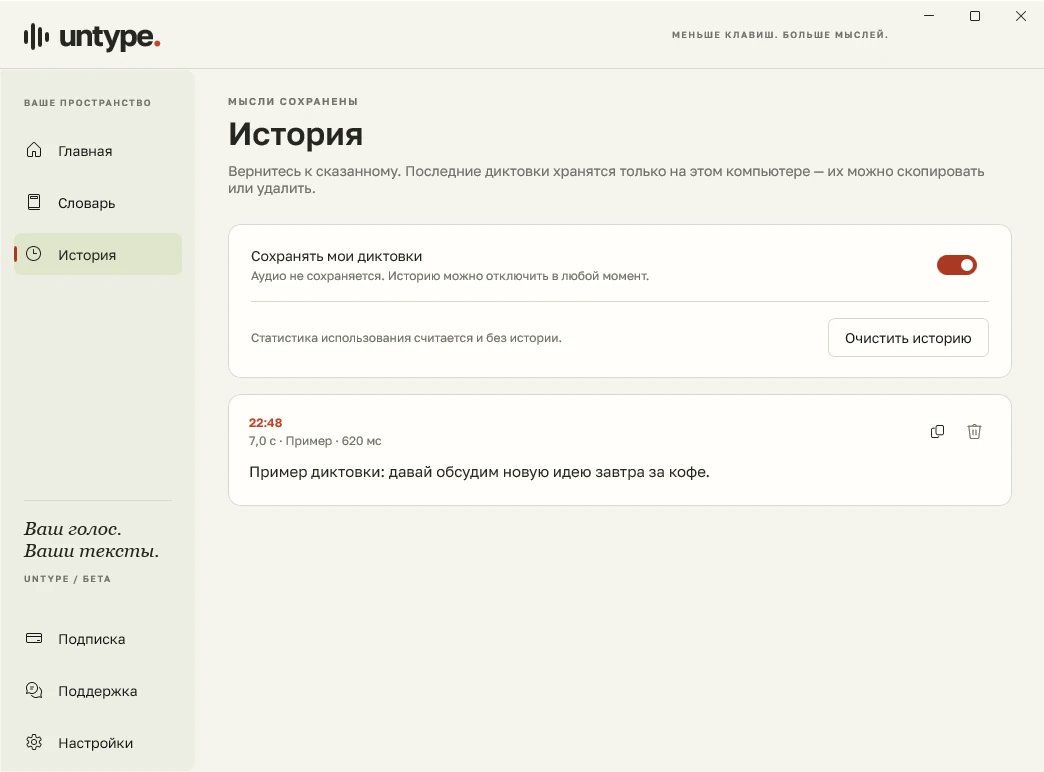Click the clock icon beside История
This screenshot has width=1044, height=772.
click(34, 254)
